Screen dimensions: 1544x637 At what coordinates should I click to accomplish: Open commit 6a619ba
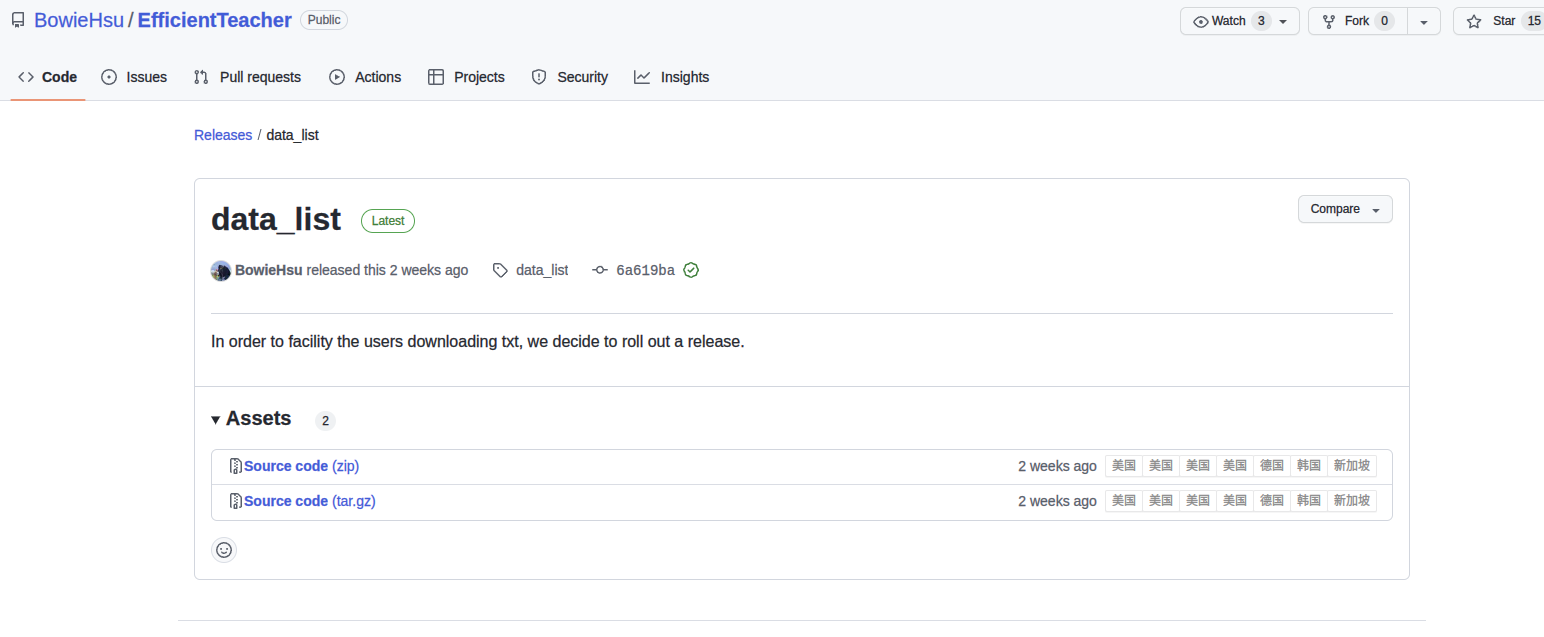645,269
